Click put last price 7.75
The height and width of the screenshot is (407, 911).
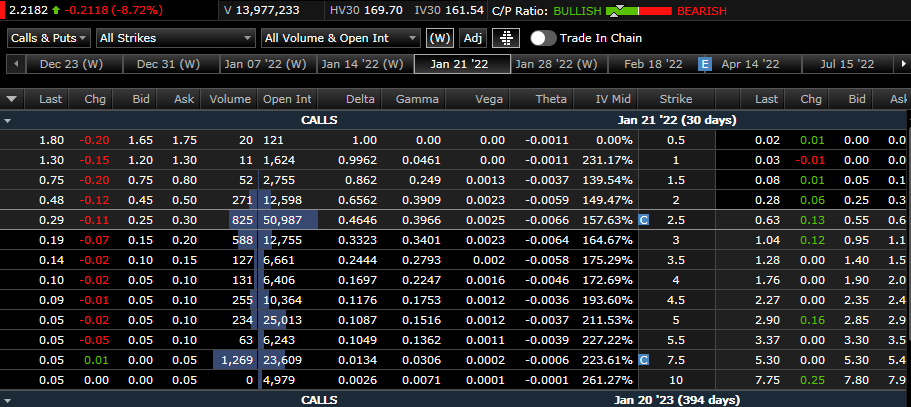click(x=767, y=380)
